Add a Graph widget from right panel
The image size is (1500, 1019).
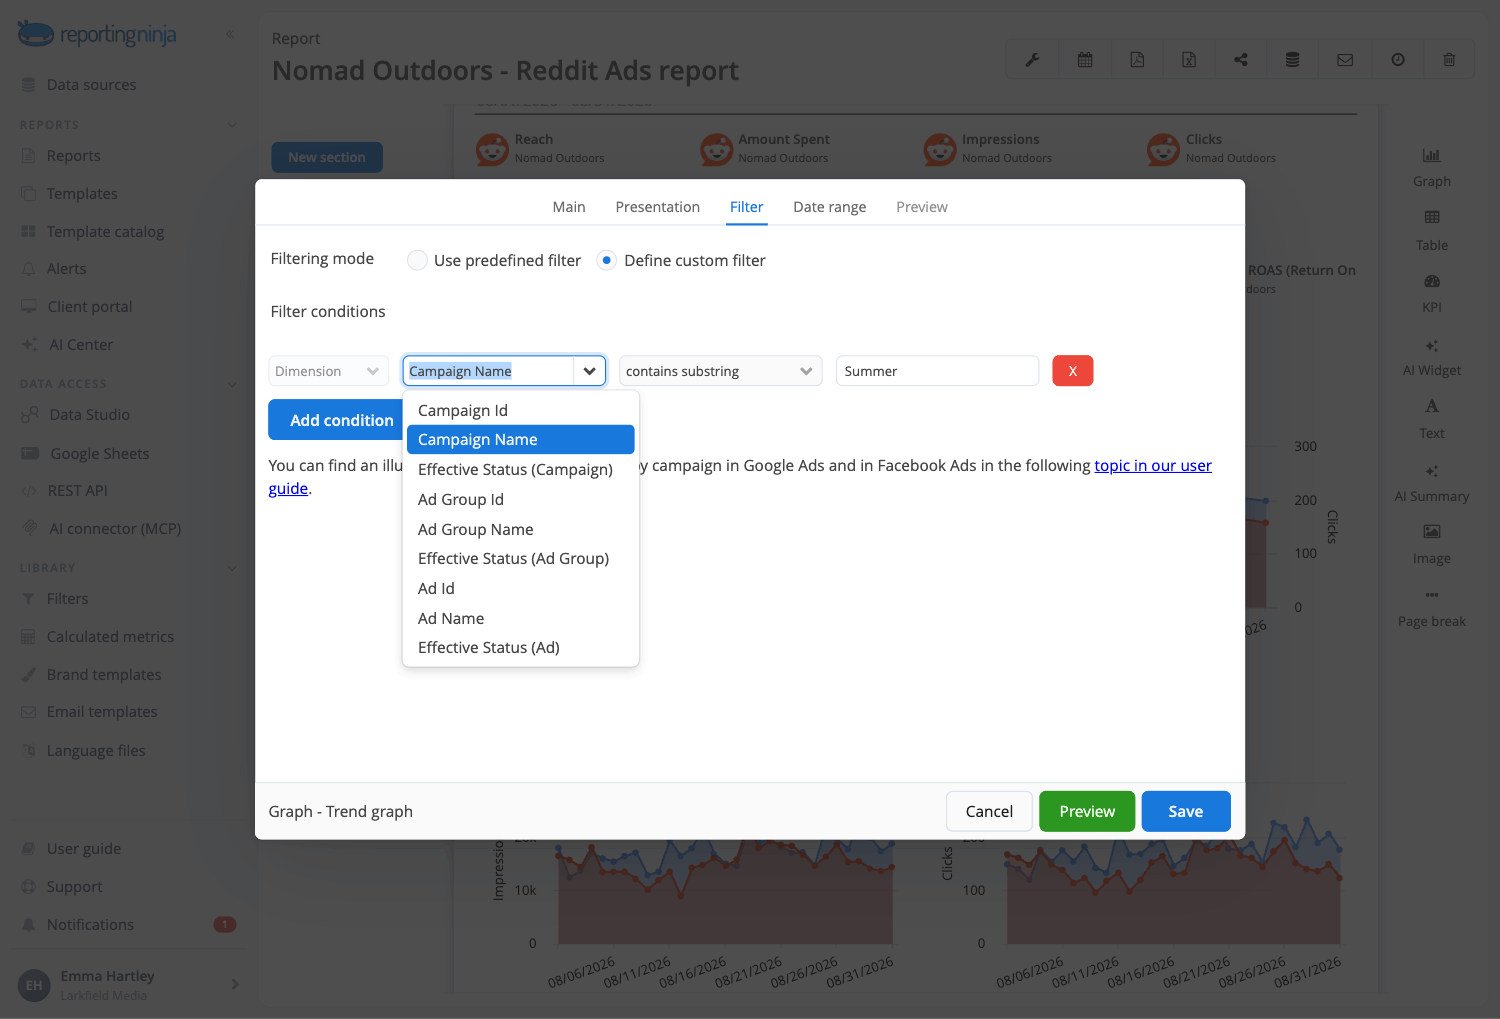click(1432, 167)
